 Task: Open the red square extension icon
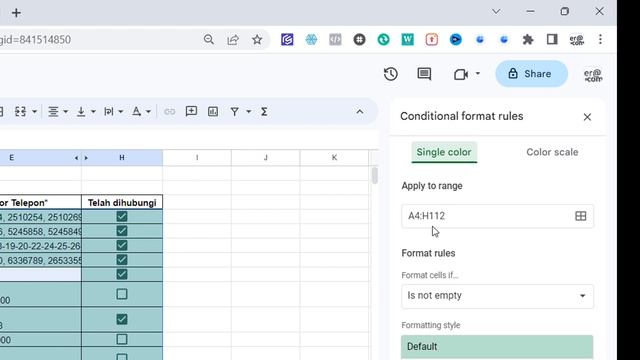pos(431,40)
